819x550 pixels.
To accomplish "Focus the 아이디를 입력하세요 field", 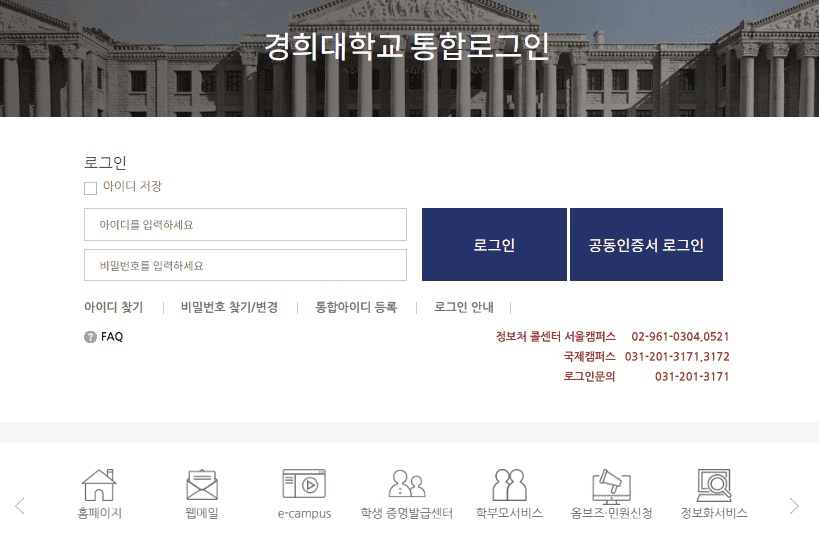I will pyautogui.click(x=245, y=225).
